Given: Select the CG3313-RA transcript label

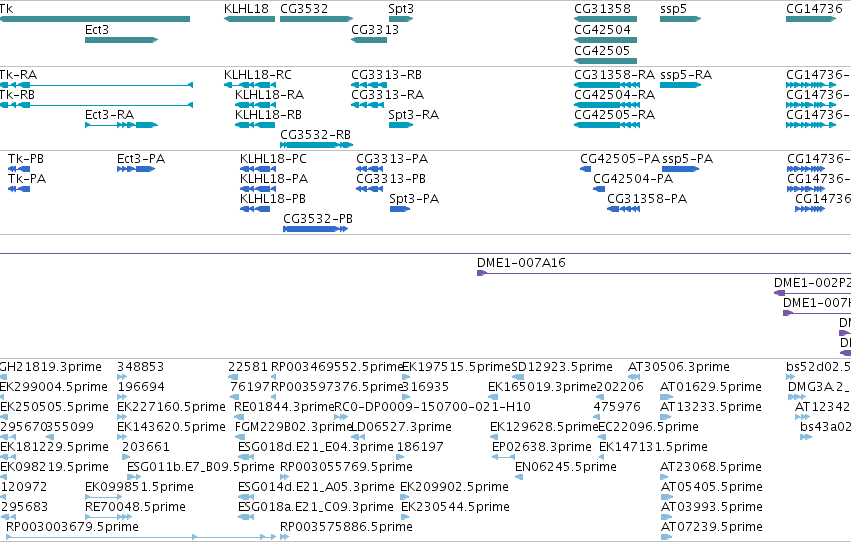Looking at the screenshot, I should coord(388,95).
